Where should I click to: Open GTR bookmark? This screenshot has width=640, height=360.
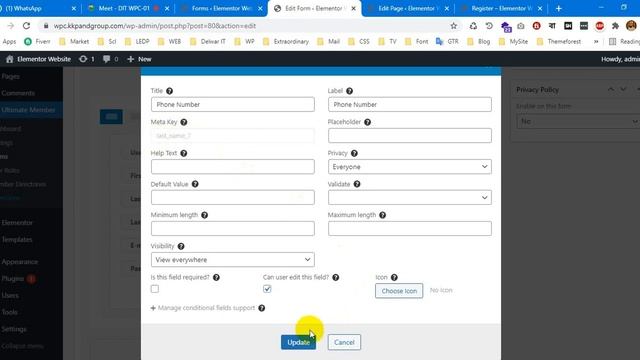coord(447,41)
